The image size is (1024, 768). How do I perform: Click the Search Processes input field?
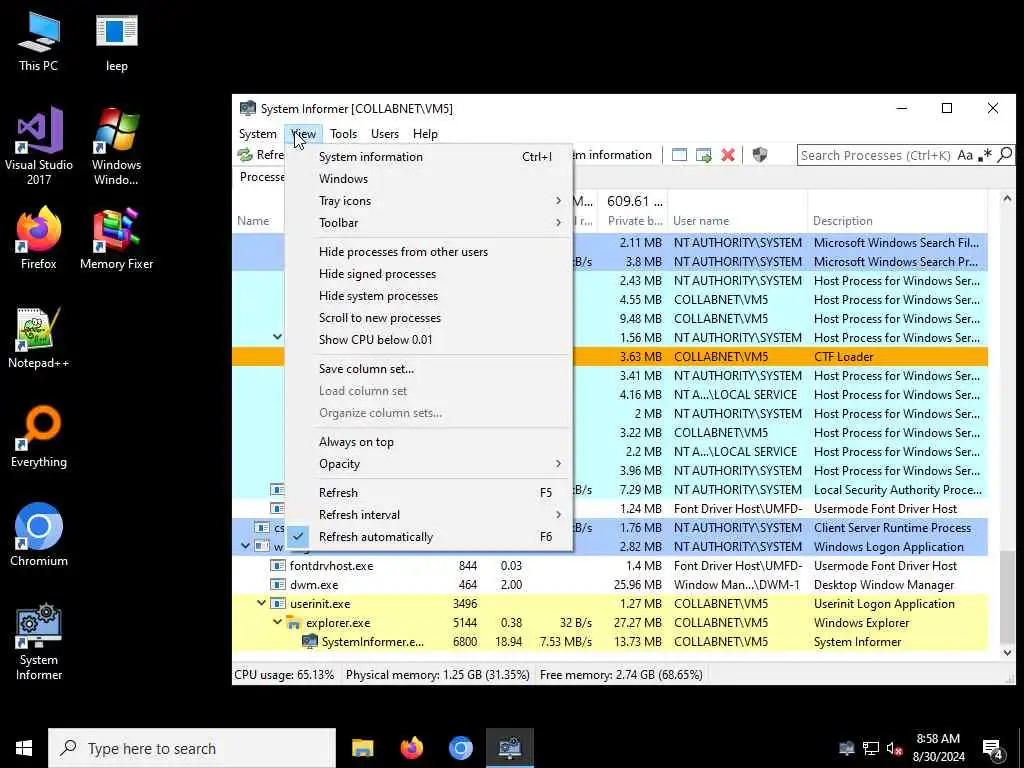[875, 155]
